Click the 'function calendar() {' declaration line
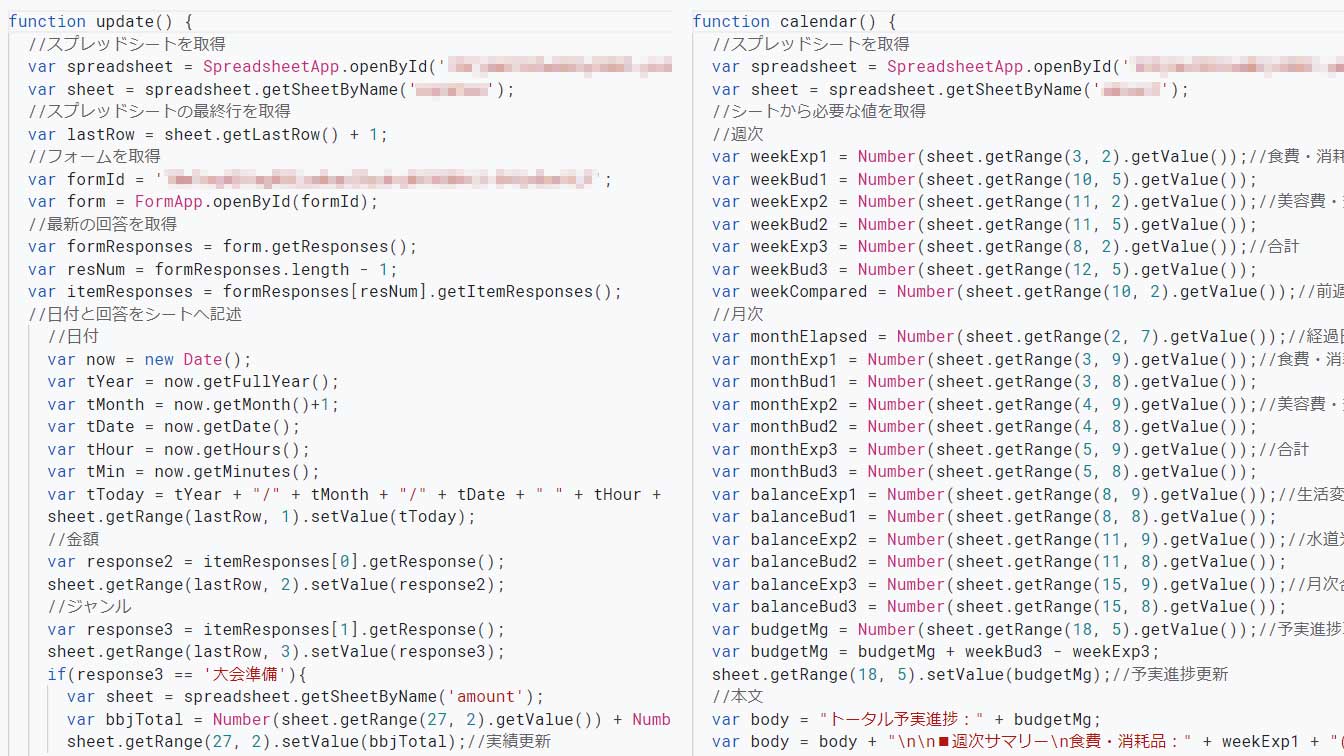This screenshot has width=1344, height=756. tap(794, 21)
